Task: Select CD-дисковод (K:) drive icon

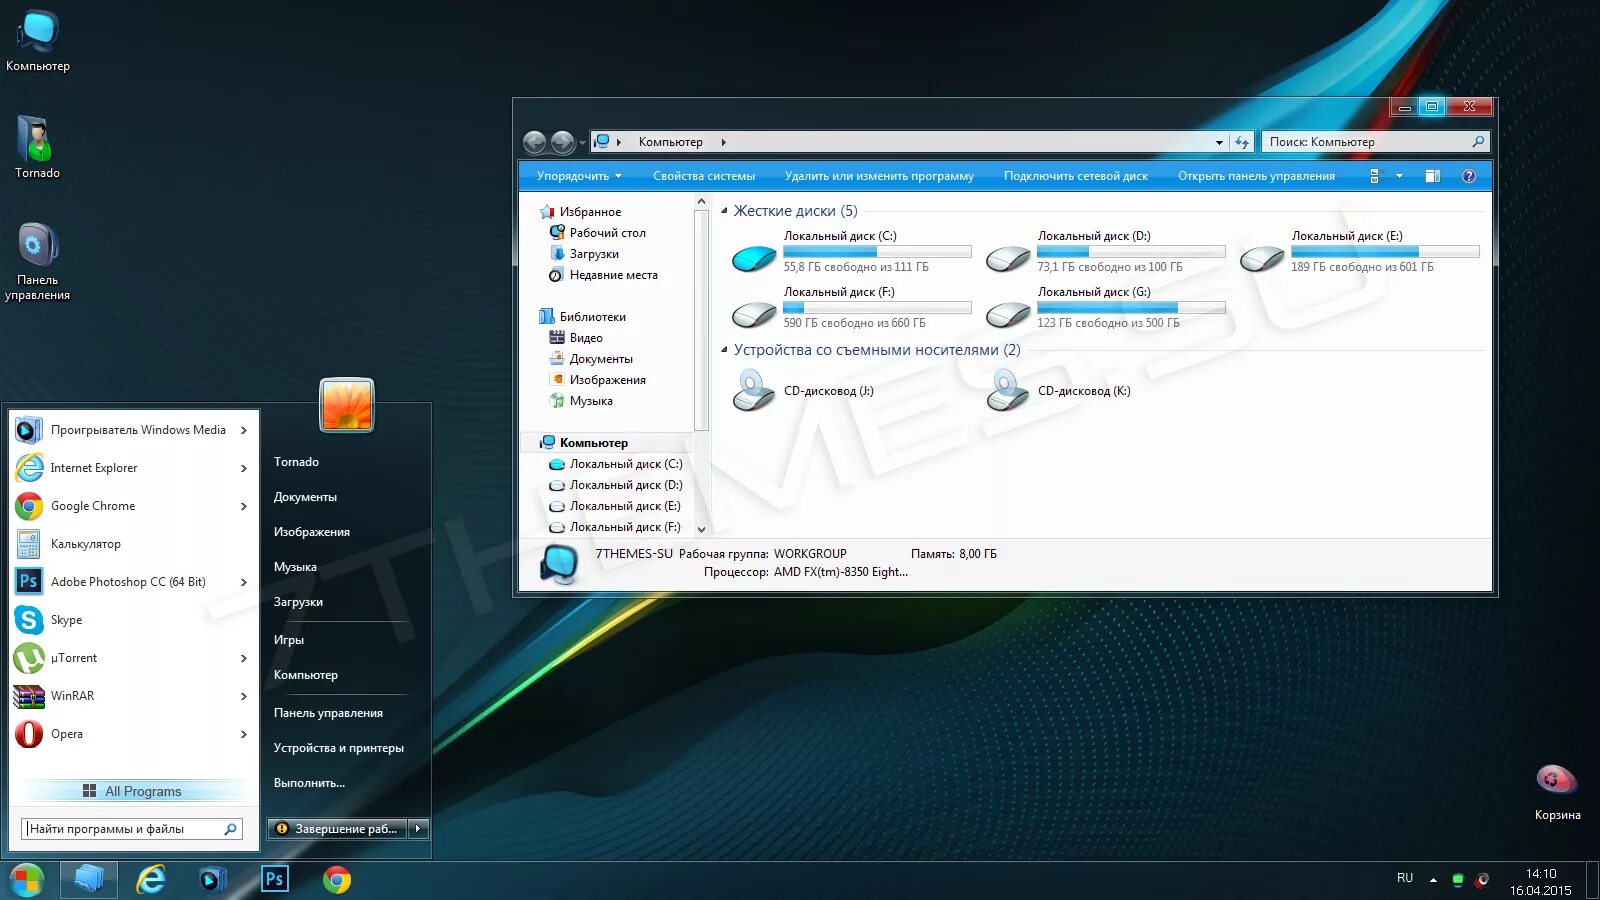Action: pos(1008,390)
